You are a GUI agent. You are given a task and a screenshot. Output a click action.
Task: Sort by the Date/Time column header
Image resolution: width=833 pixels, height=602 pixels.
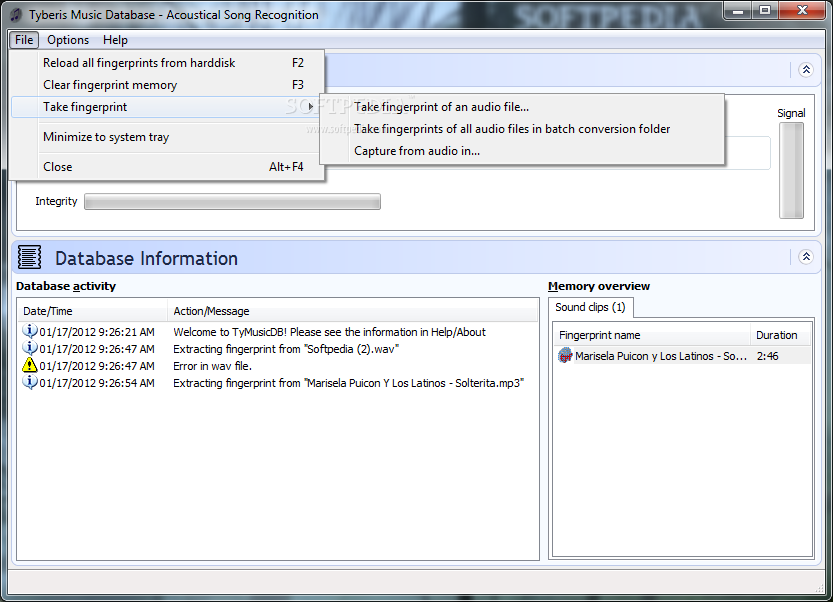pos(92,311)
